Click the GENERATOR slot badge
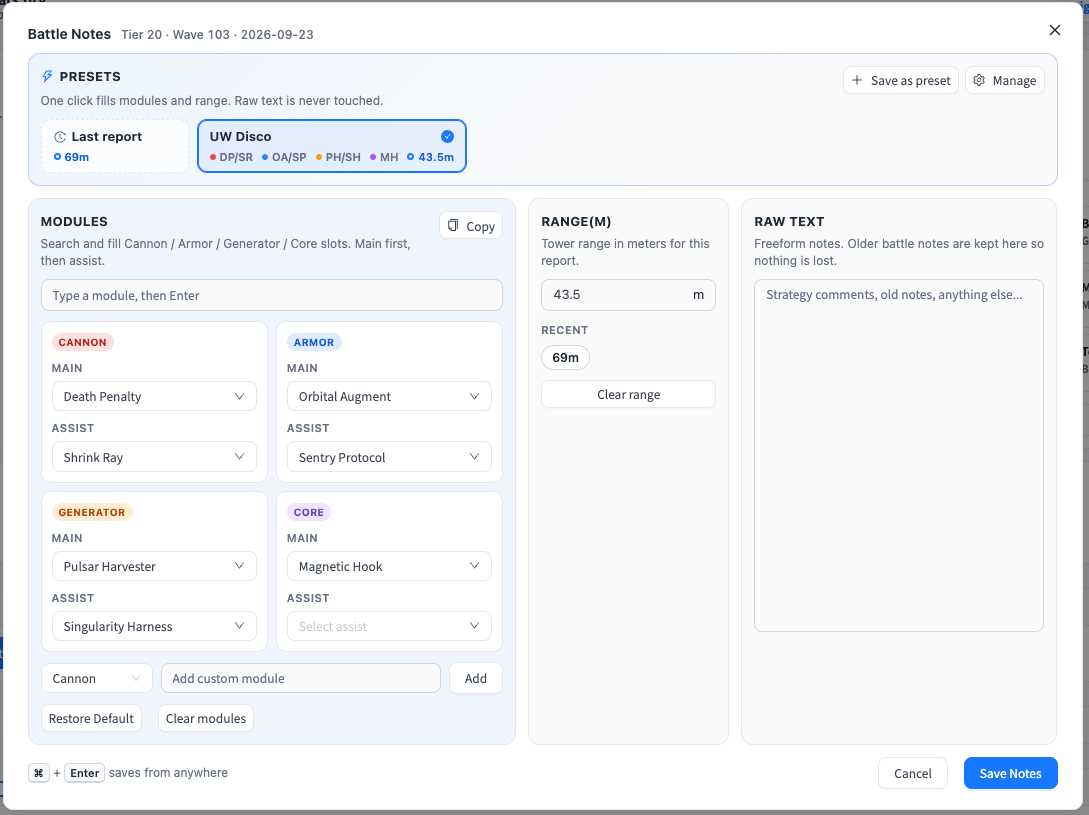Viewport: 1089px width, 815px height. 92,512
